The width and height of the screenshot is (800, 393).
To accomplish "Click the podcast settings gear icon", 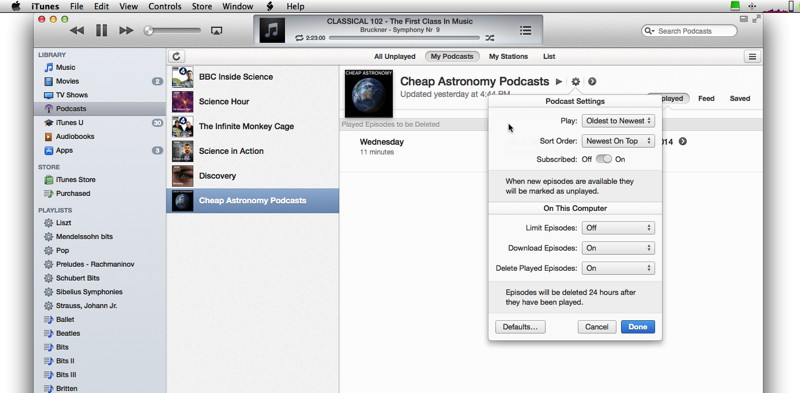I will (x=576, y=82).
